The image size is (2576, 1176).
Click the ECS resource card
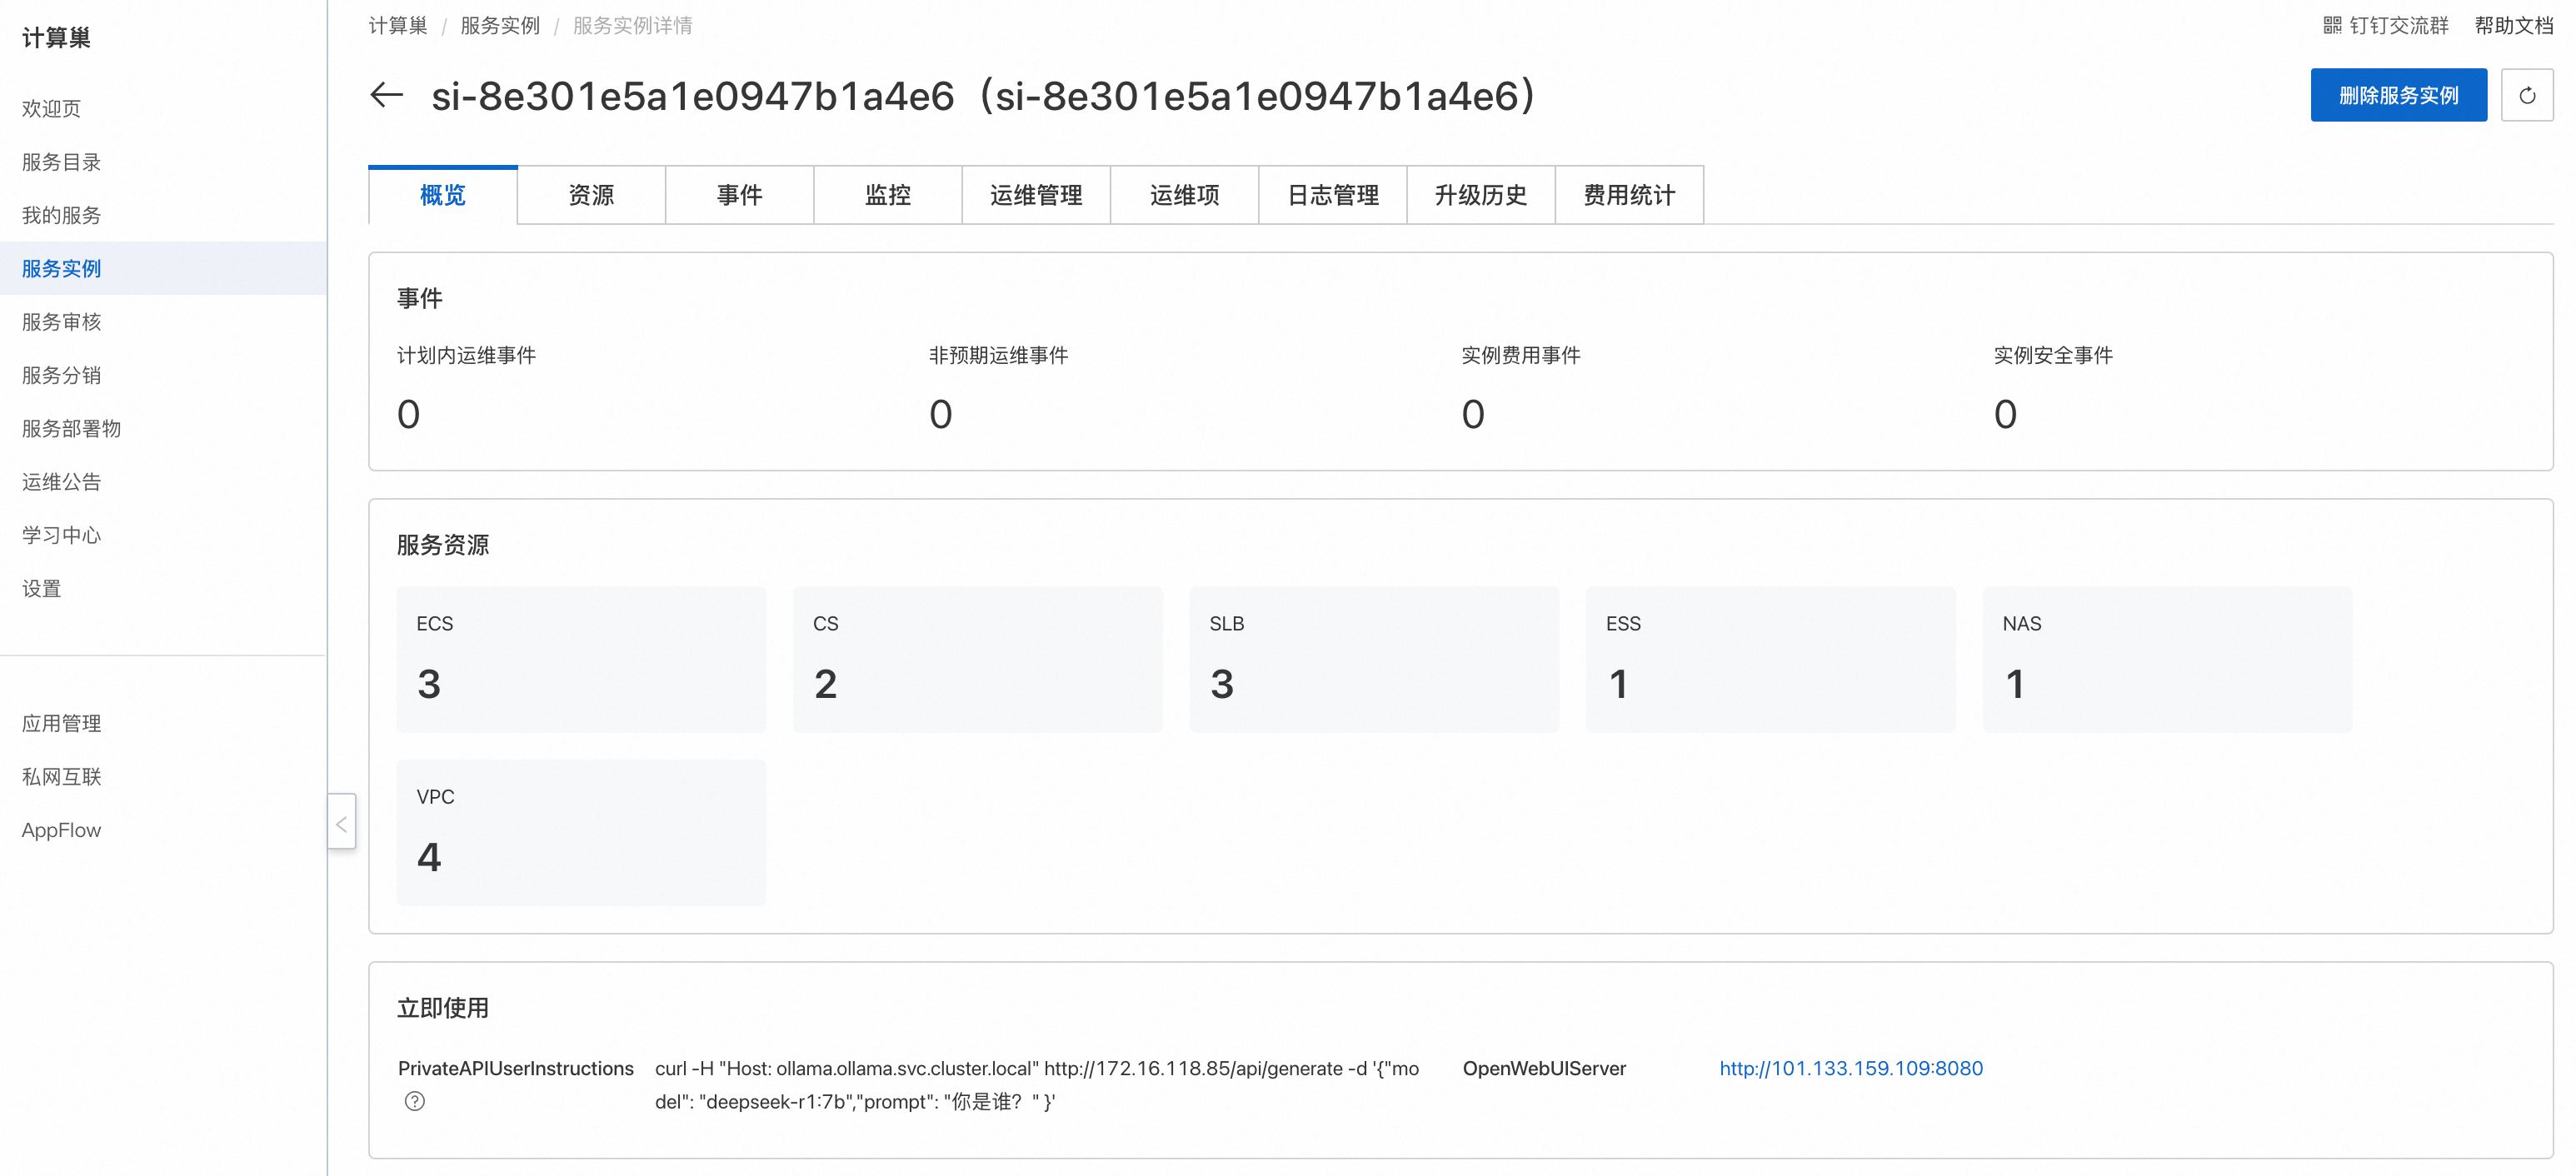pos(581,658)
